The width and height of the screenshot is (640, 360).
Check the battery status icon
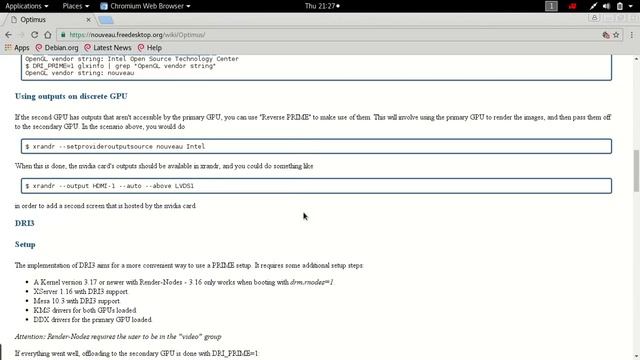pyautogui.click(x=619, y=6)
